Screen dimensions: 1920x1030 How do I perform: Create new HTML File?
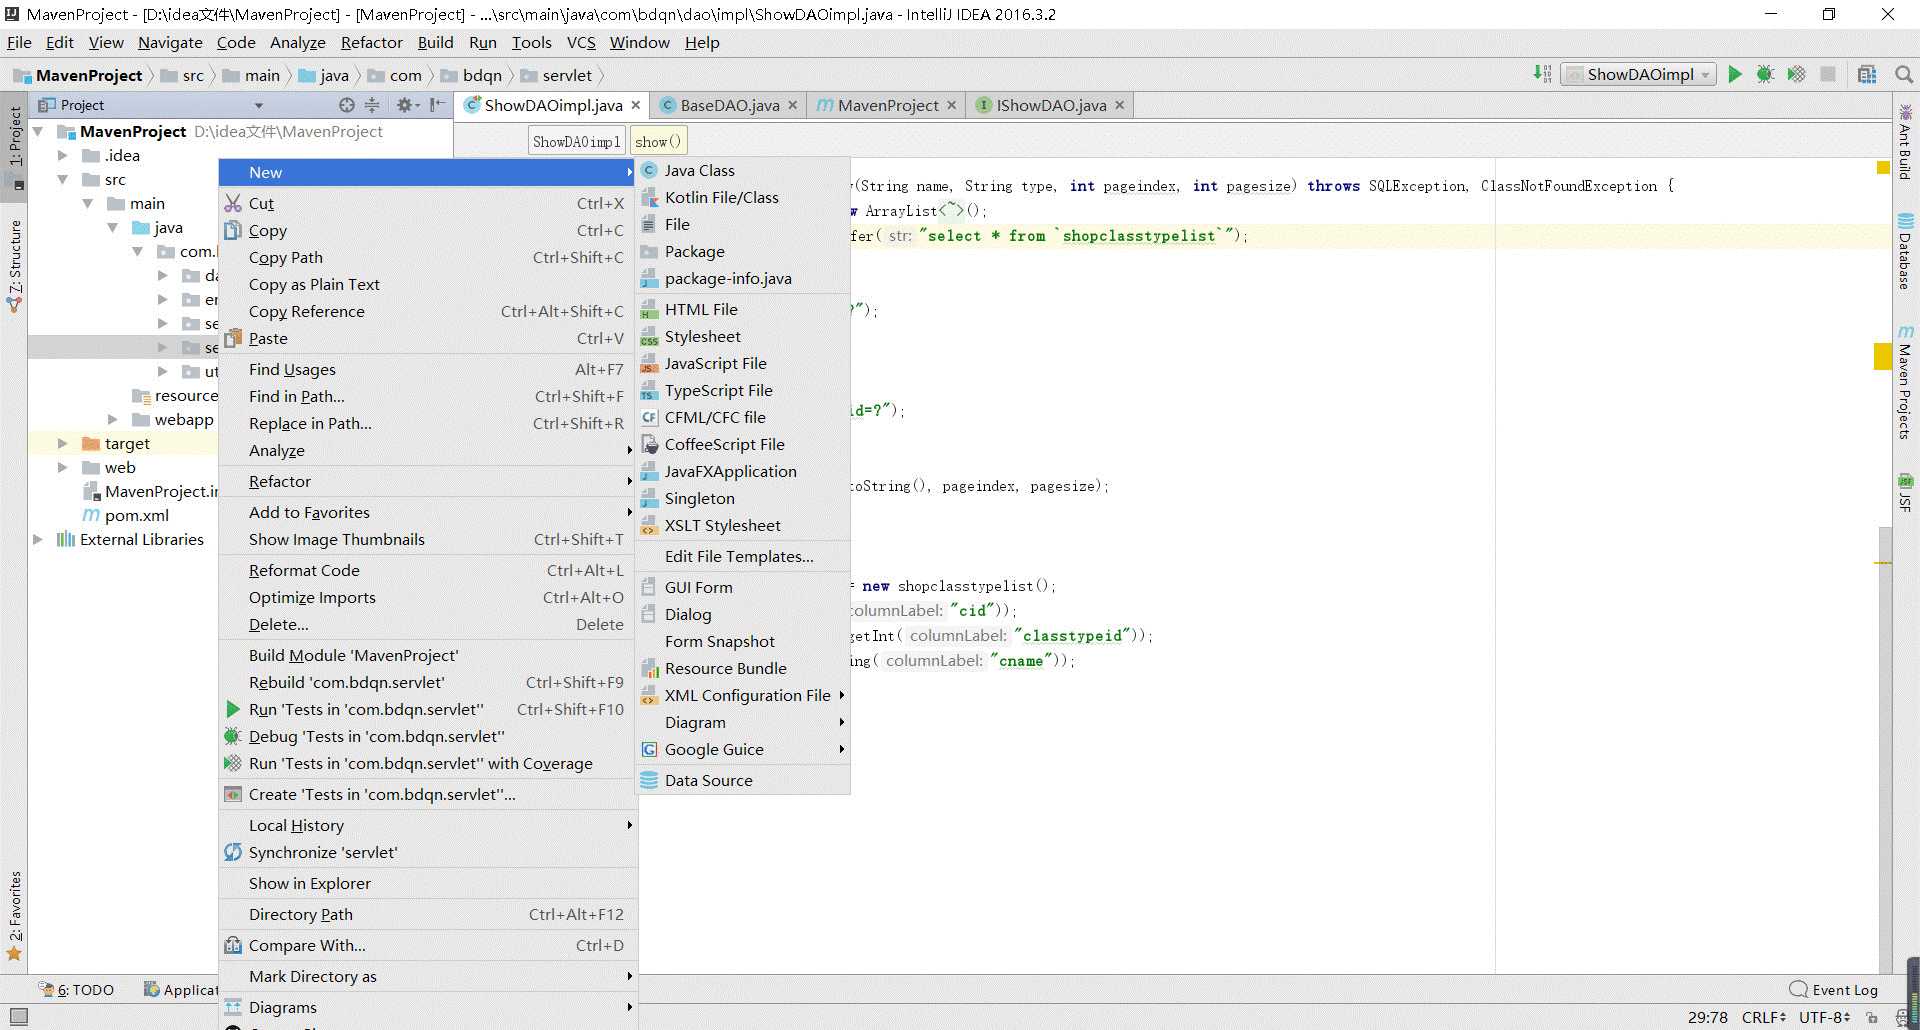[743, 309]
